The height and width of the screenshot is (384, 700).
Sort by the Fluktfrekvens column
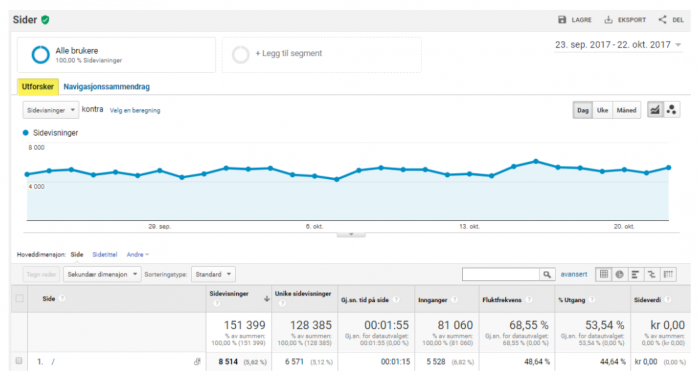pos(502,300)
